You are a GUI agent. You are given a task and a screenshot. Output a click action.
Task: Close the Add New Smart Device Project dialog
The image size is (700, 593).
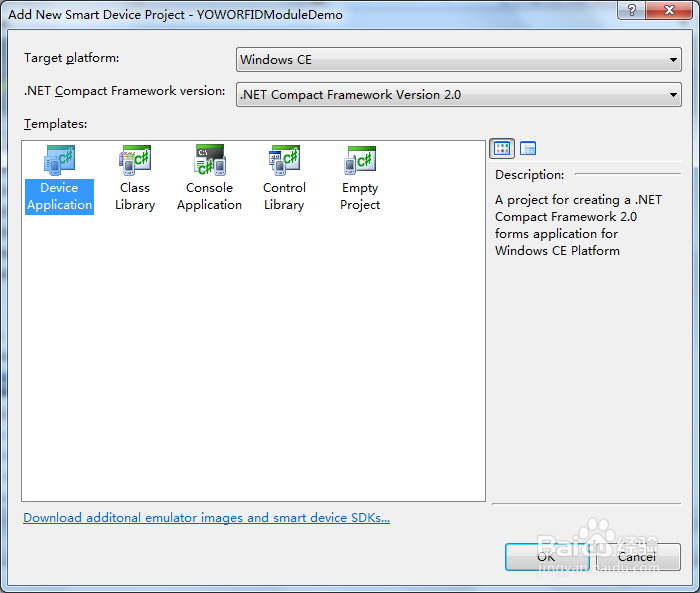click(669, 10)
